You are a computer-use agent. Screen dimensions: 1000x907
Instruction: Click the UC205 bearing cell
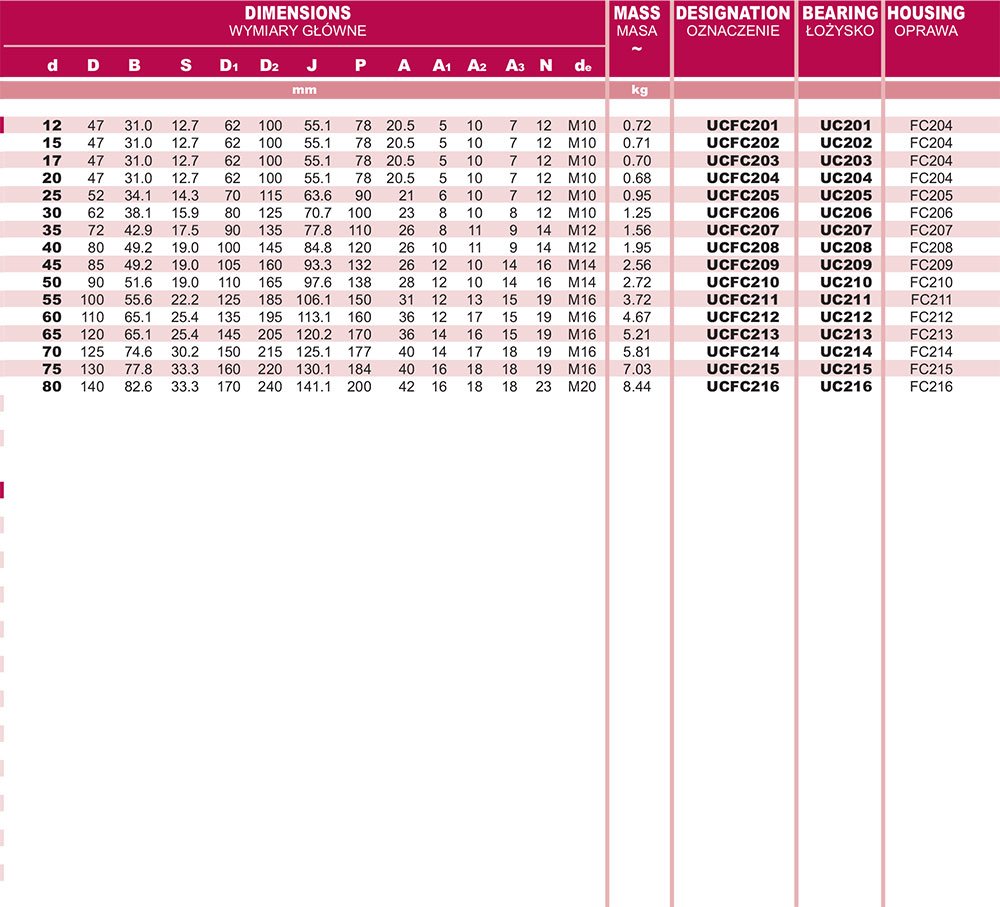(845, 195)
